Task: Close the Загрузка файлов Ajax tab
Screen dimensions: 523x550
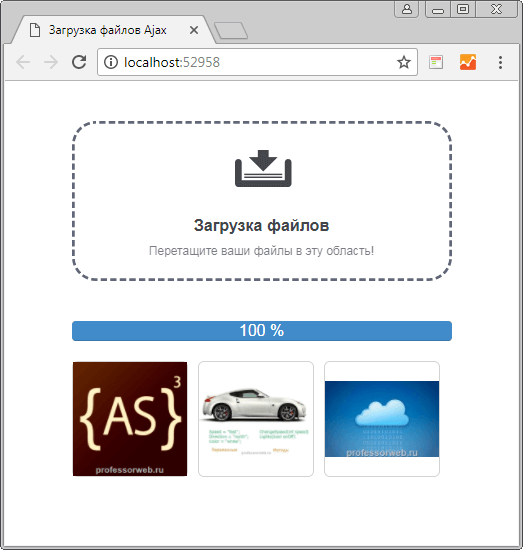Action: tap(194, 30)
